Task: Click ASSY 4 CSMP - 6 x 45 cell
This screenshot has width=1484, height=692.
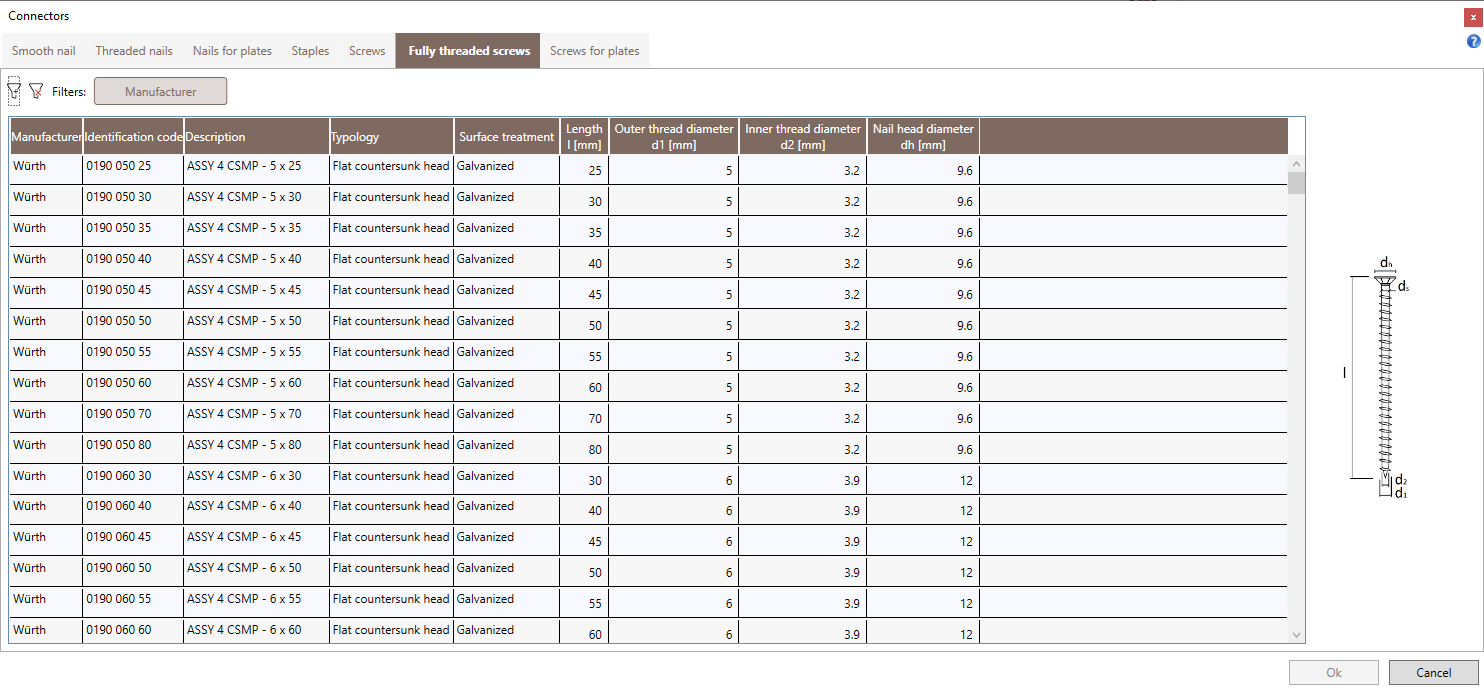Action: [244, 537]
